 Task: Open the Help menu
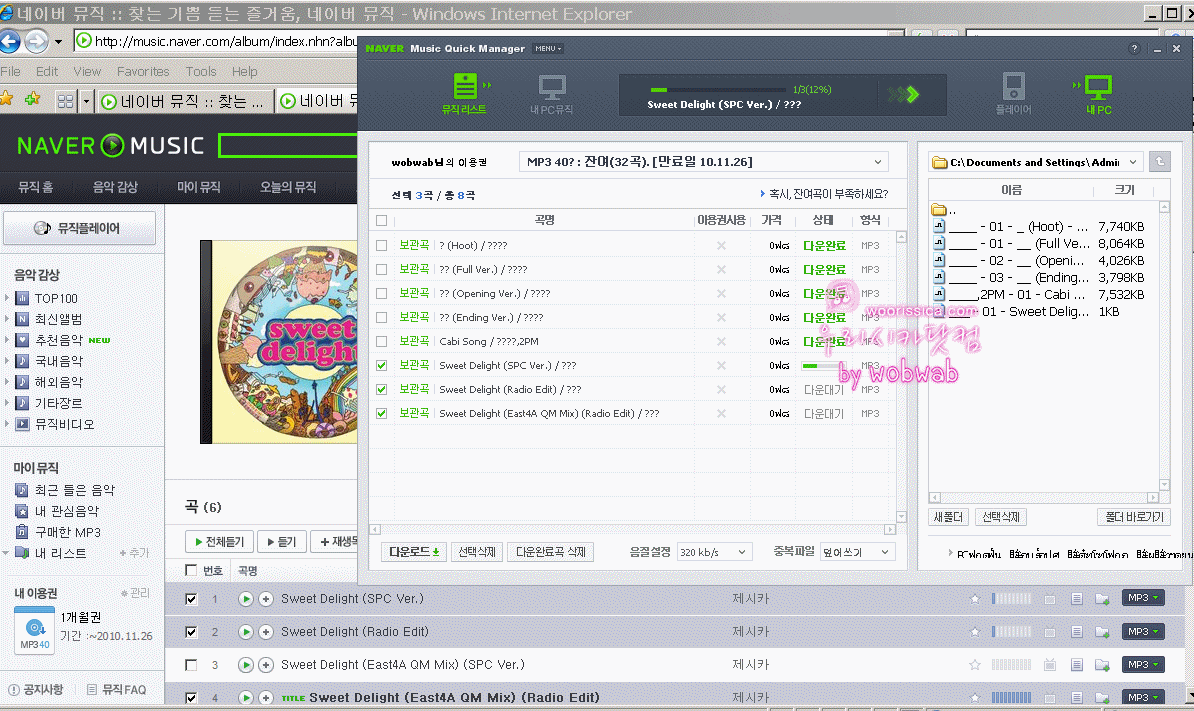[244, 72]
